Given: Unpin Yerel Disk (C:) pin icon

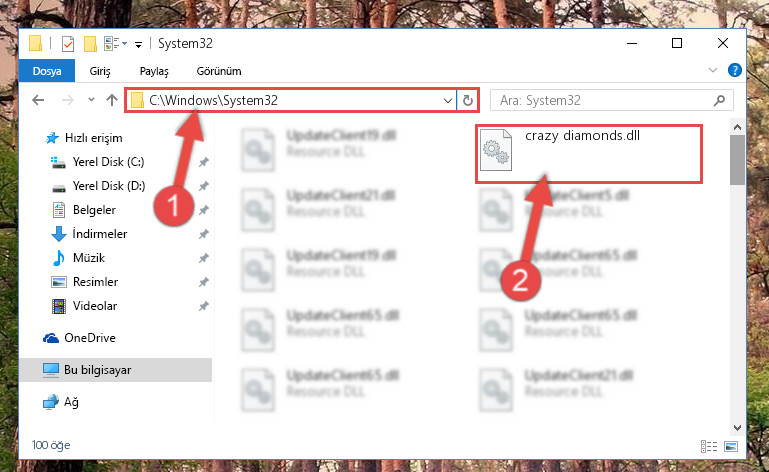Looking at the screenshot, I should [x=204, y=162].
